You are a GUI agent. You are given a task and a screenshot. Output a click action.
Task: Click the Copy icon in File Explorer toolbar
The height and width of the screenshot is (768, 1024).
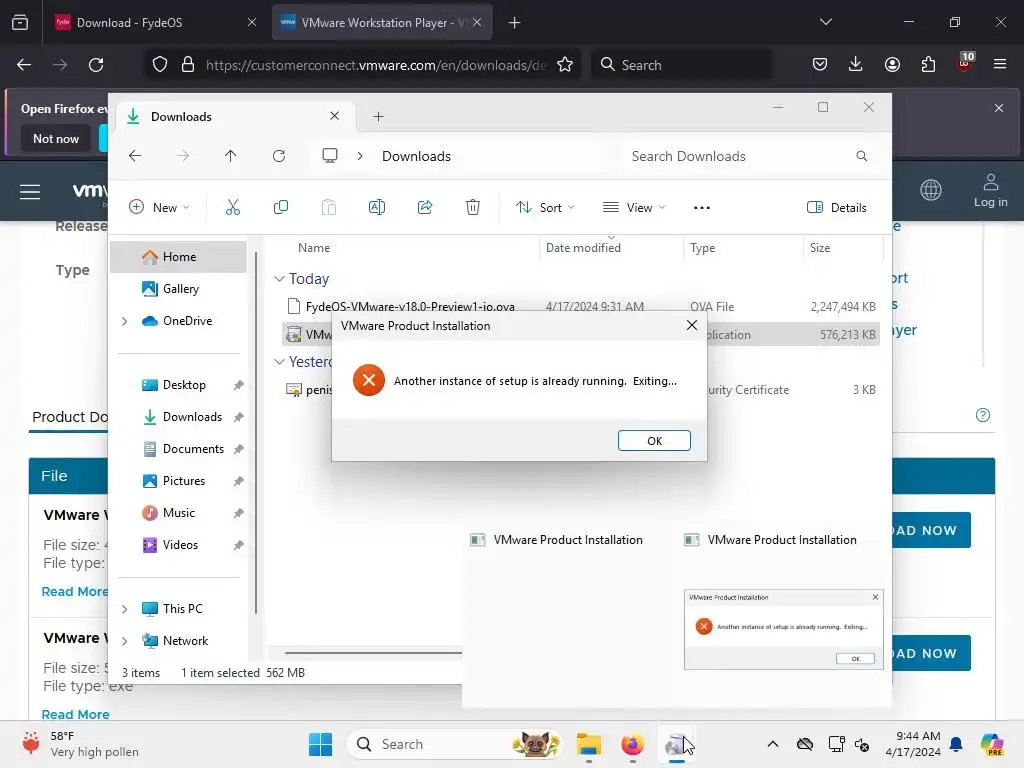click(x=281, y=208)
